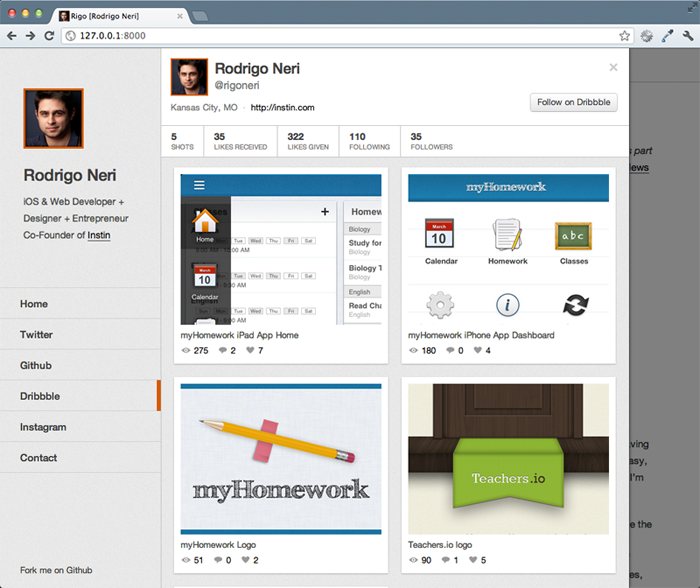Open the myHomework iPhone dashboard shot thumbnail
Image resolution: width=700 pixels, height=588 pixels.
508,249
